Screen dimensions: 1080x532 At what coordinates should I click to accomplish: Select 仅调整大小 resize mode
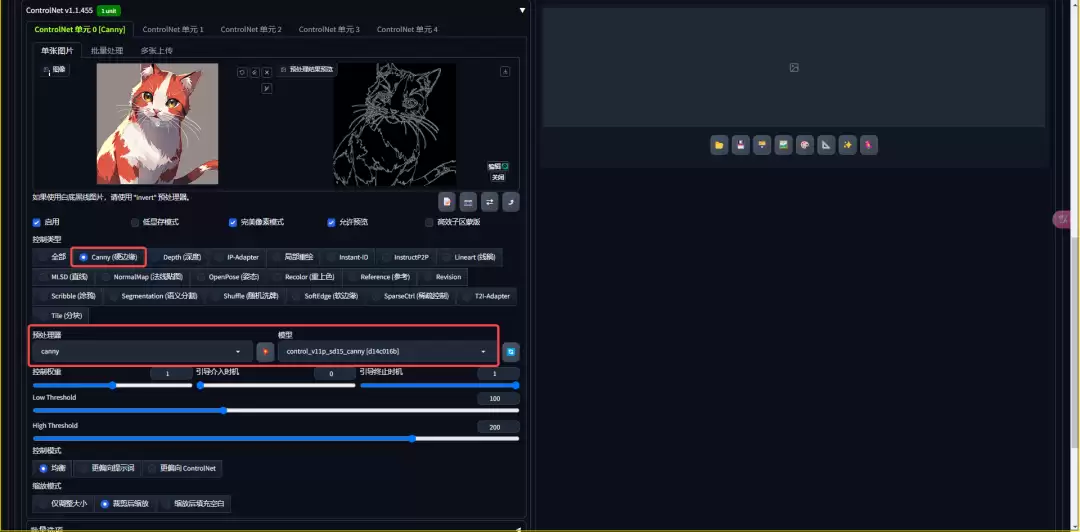point(62,504)
